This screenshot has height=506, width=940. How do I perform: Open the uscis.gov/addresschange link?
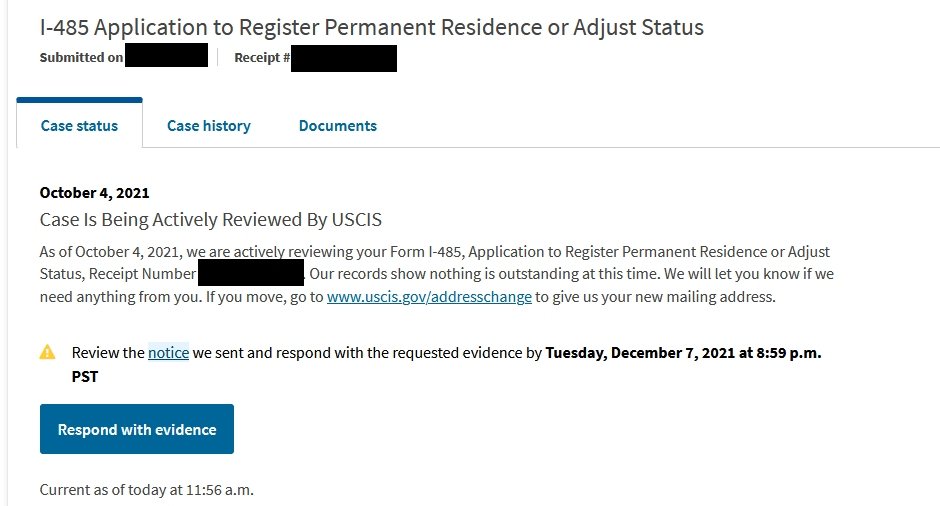coord(429,297)
